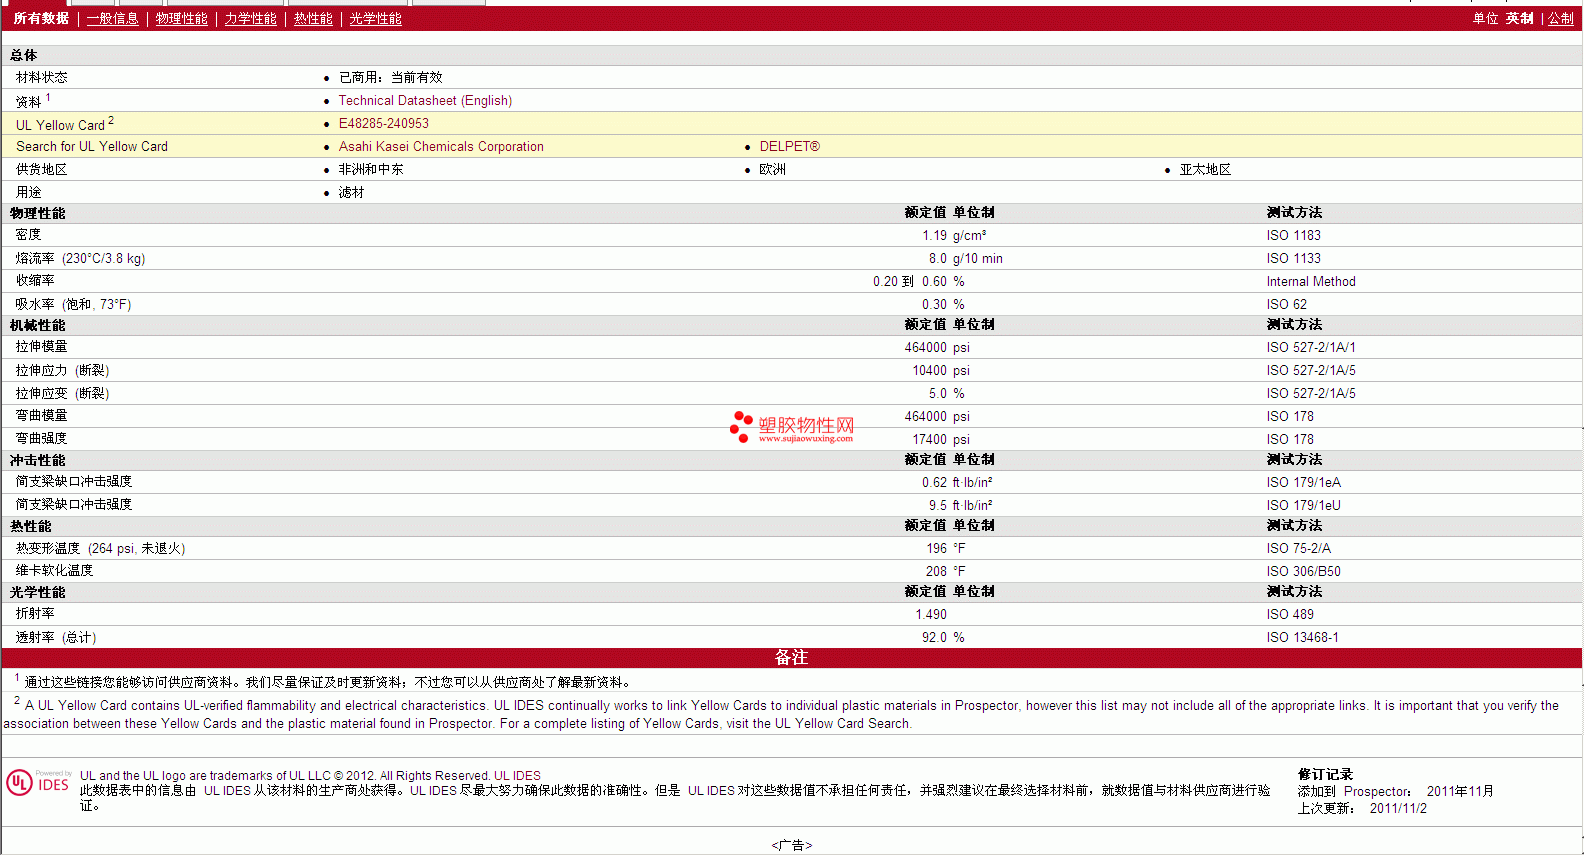Select the 所有数据 tab
This screenshot has width=1584, height=855.
click(41, 19)
